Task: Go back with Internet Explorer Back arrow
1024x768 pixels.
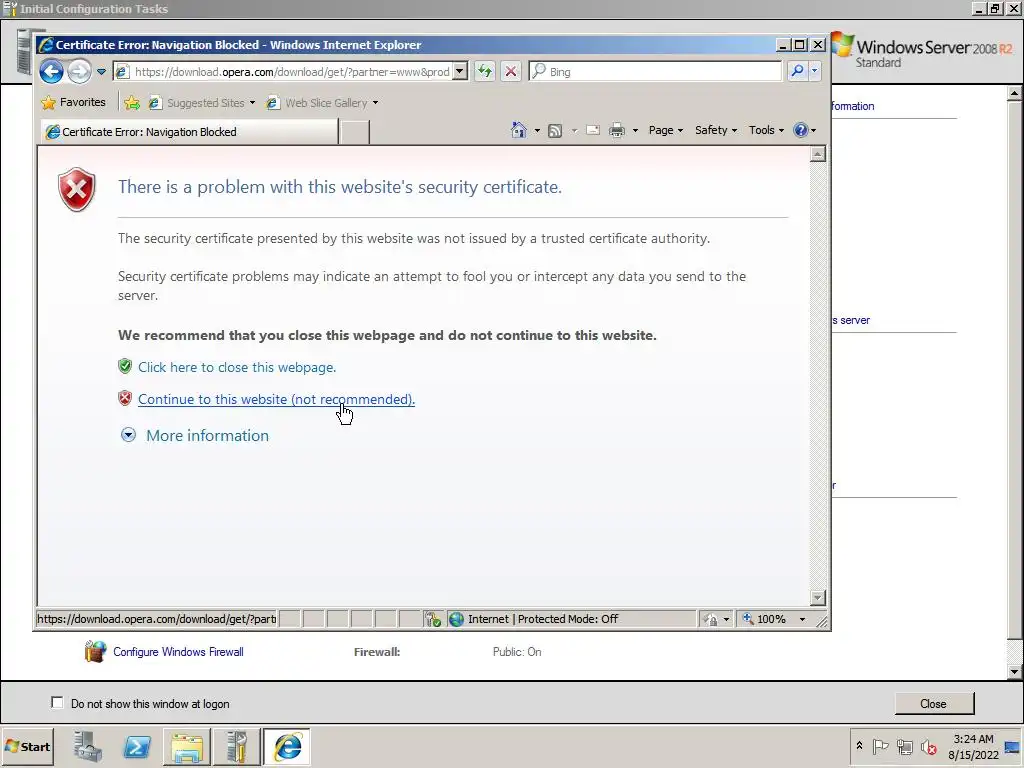Action: click(51, 71)
